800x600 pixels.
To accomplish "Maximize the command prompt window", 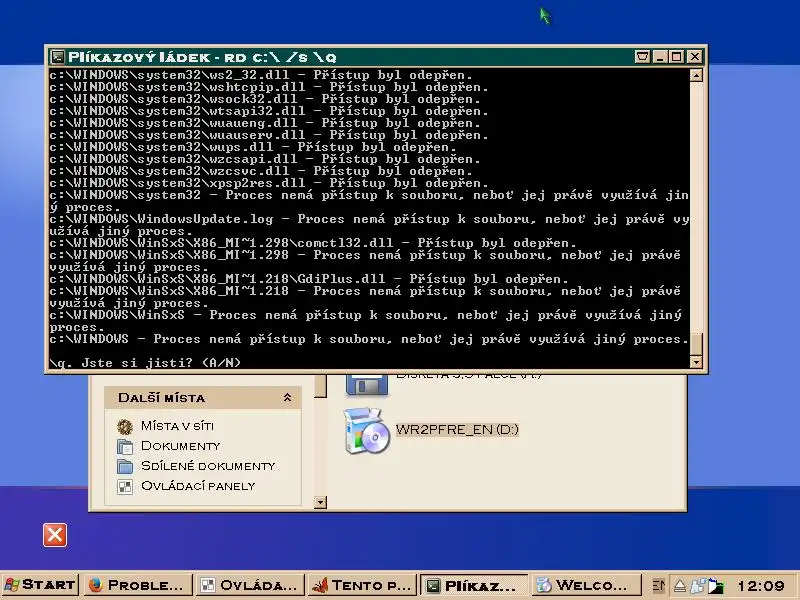I will [x=677, y=56].
